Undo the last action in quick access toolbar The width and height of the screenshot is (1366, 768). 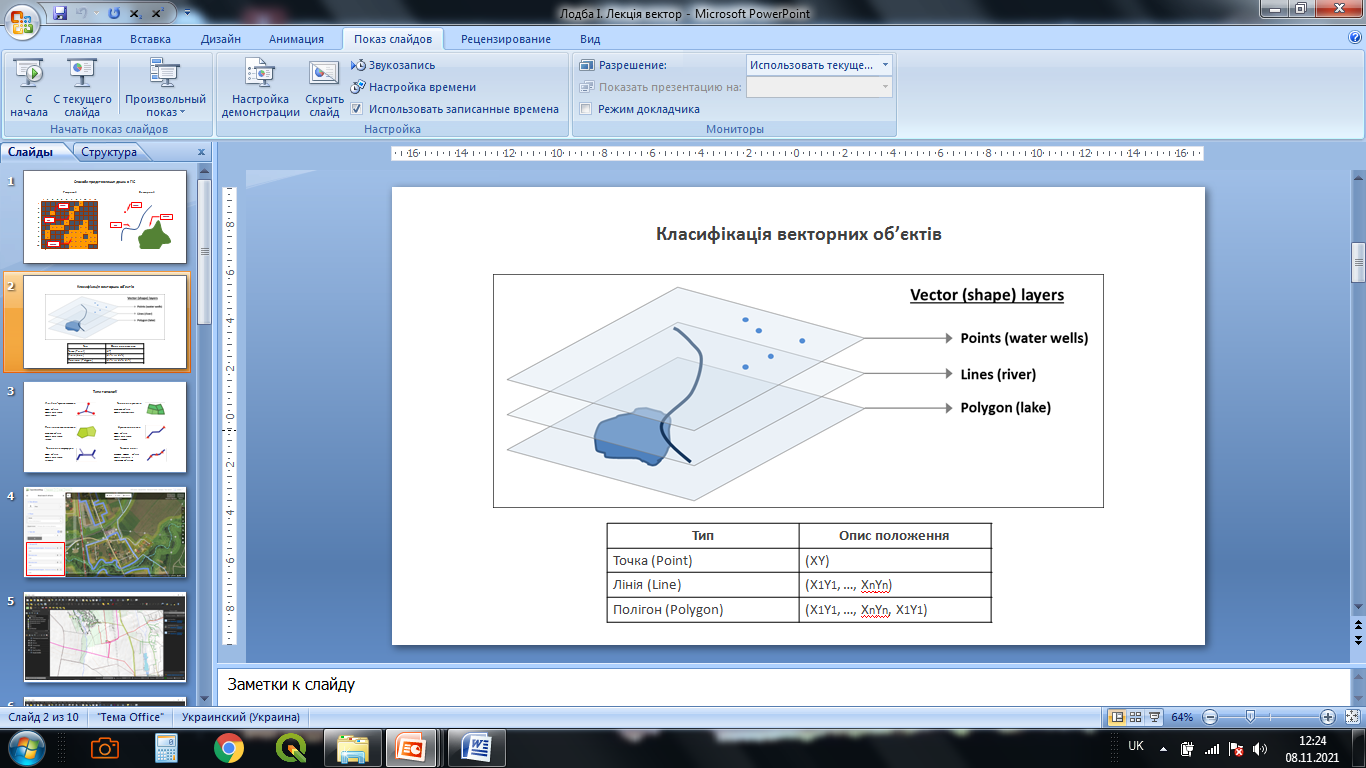[x=83, y=14]
